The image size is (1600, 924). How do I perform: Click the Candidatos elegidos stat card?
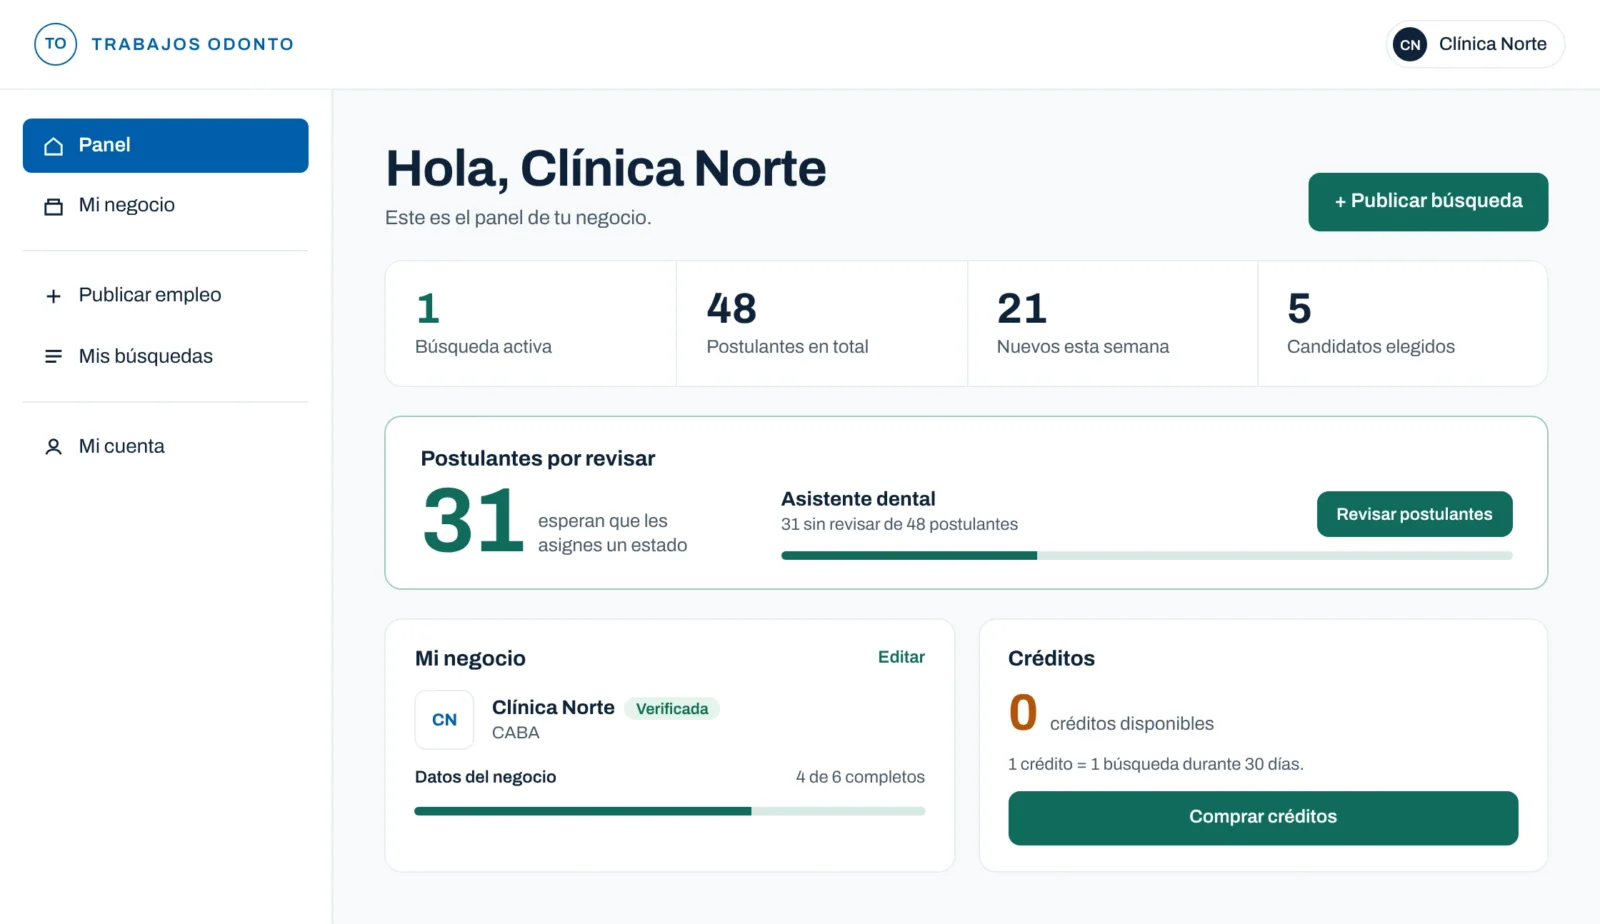tap(1403, 324)
